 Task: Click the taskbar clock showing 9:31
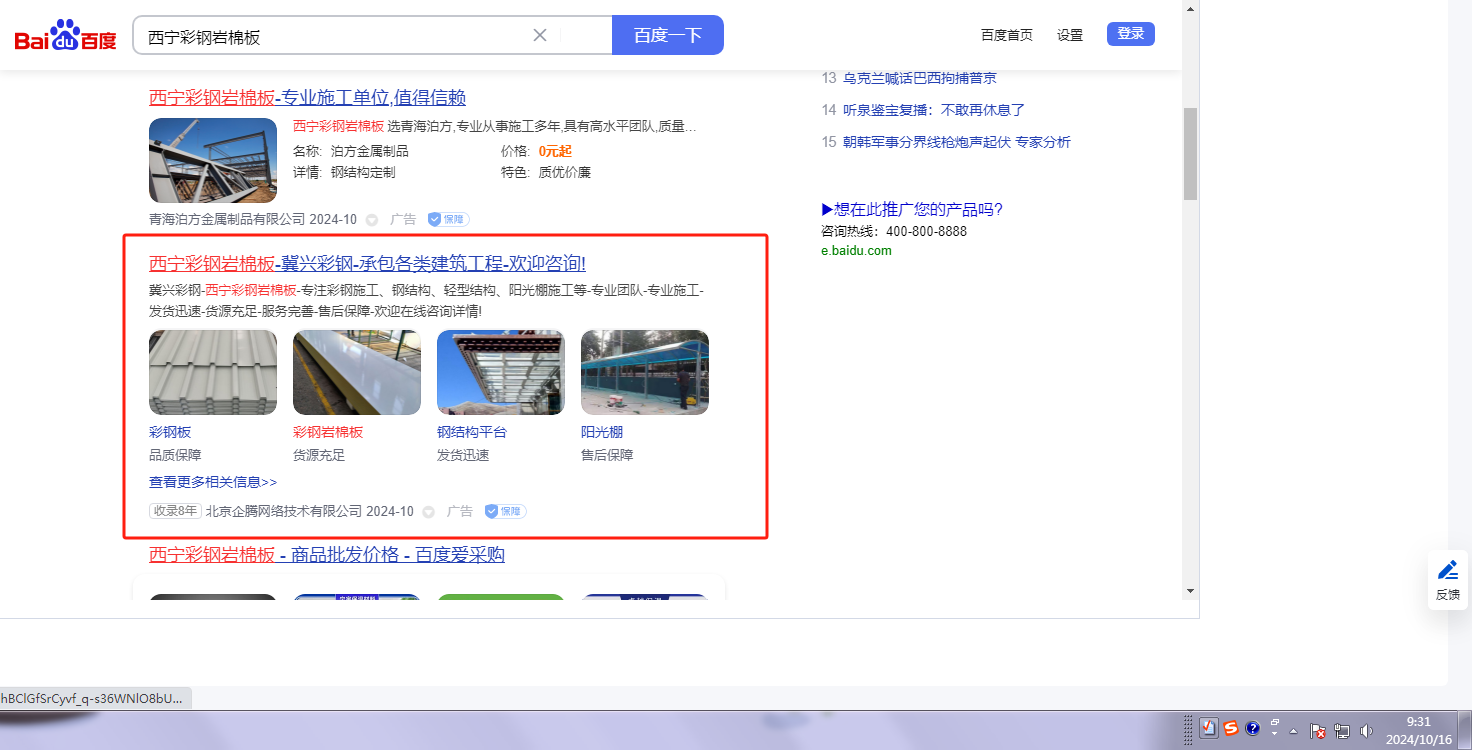[1418, 731]
